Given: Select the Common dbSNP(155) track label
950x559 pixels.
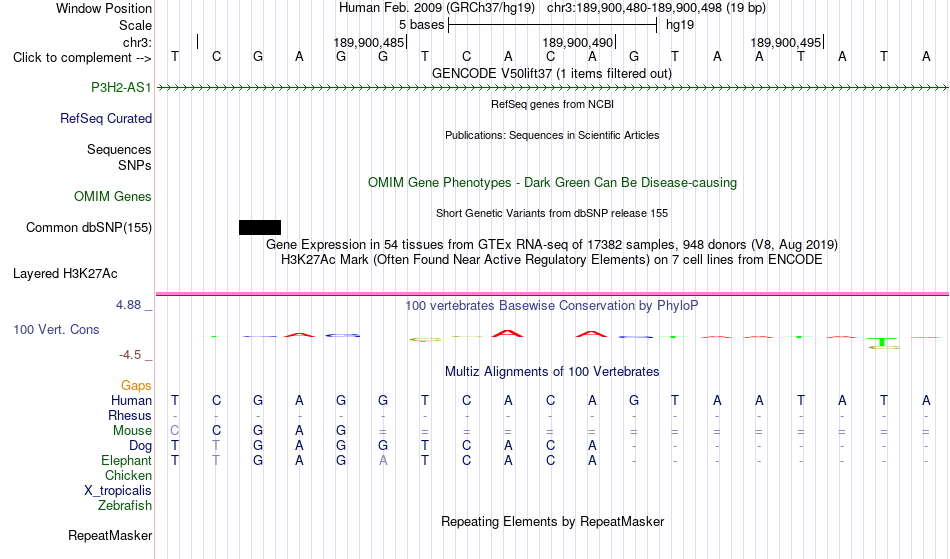Looking at the screenshot, I should tap(89, 228).
